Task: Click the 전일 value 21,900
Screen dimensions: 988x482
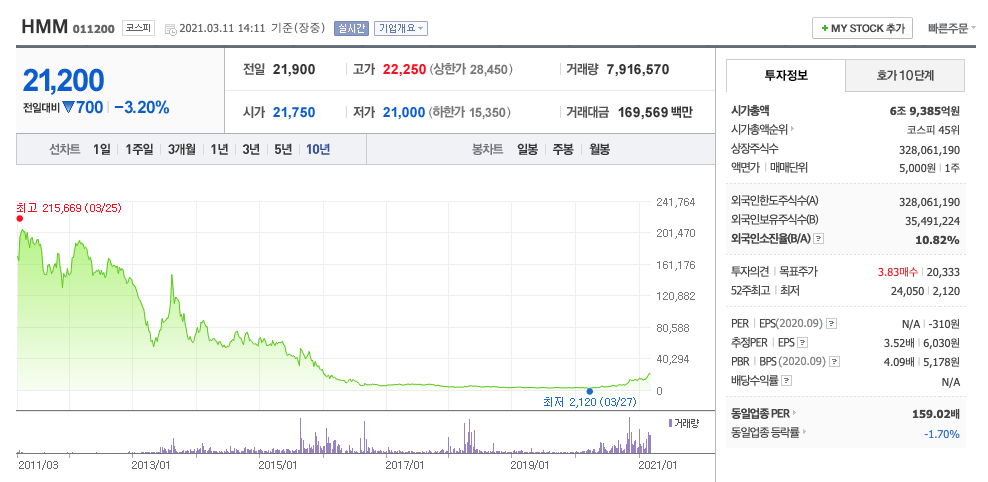Action: pyautogui.click(x=294, y=69)
